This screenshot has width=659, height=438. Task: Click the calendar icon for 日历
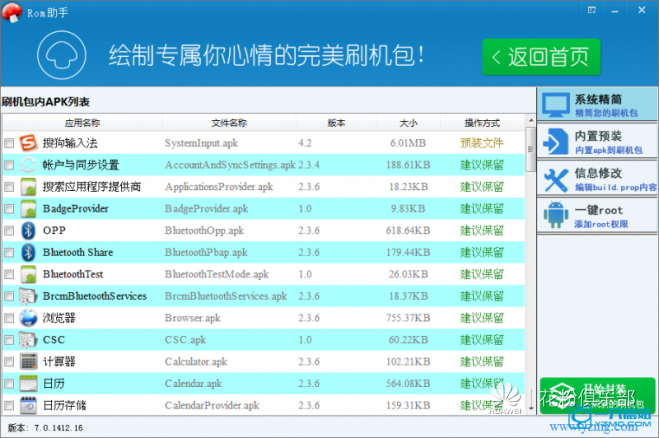click(29, 383)
